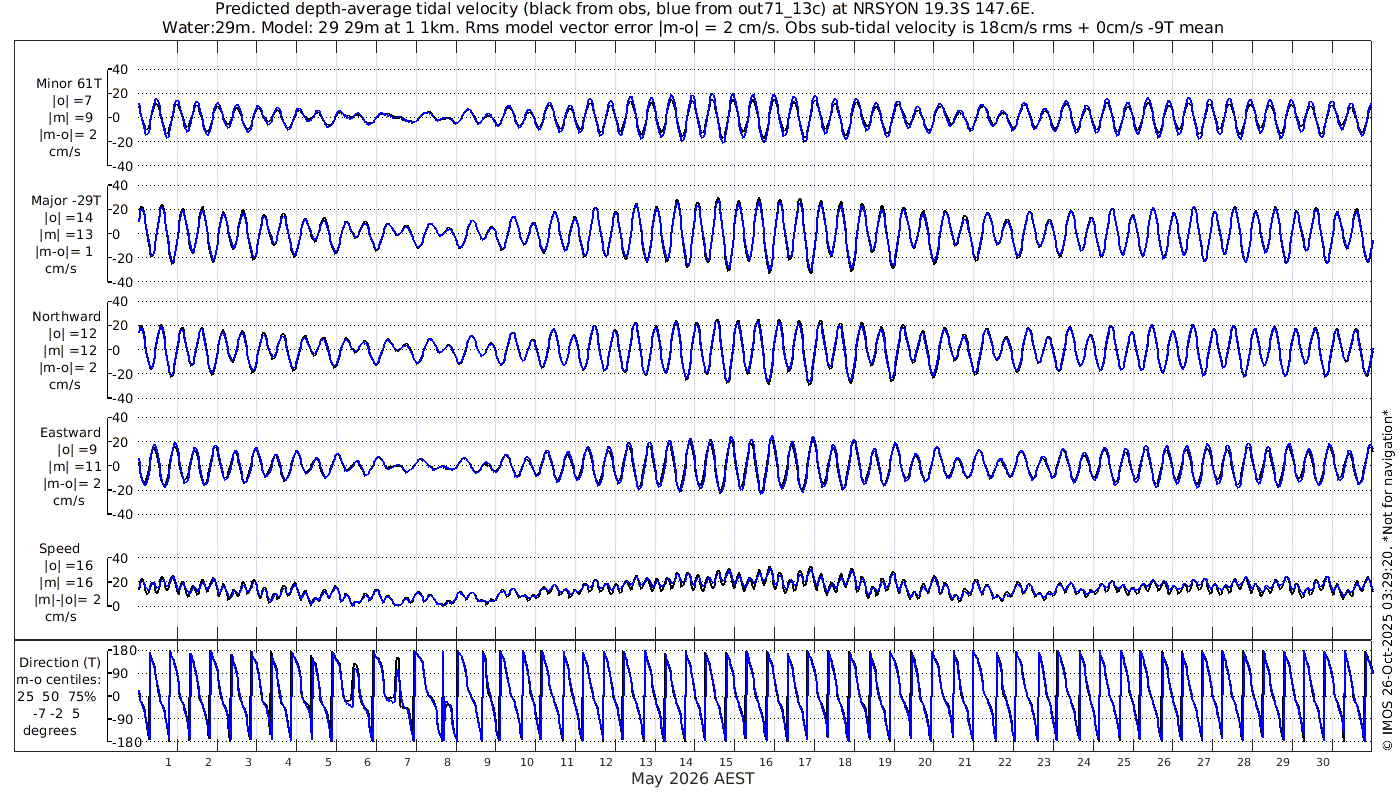Click day "8" on the date axis
The width and height of the screenshot is (1400, 800).
pyautogui.click(x=447, y=762)
